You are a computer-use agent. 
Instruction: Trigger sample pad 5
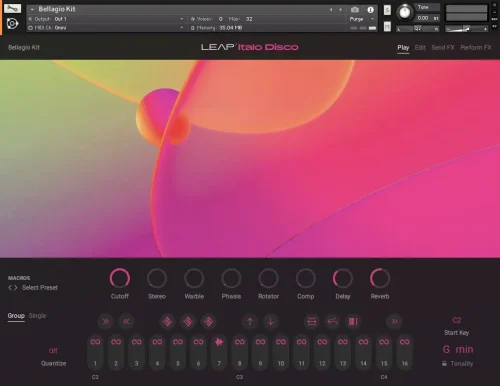pos(178,353)
